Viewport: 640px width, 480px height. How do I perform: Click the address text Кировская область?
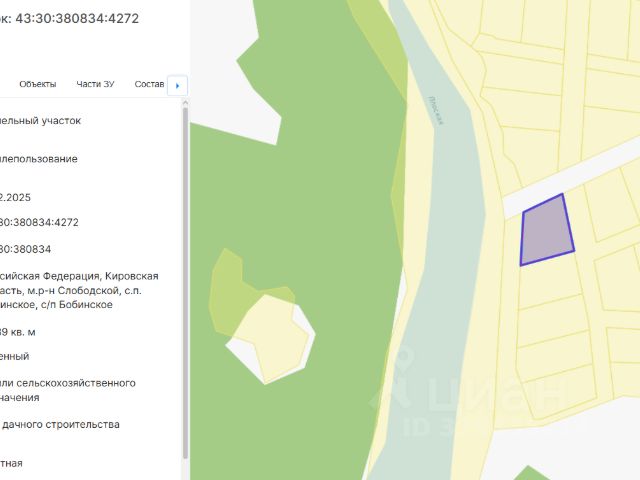point(79,283)
